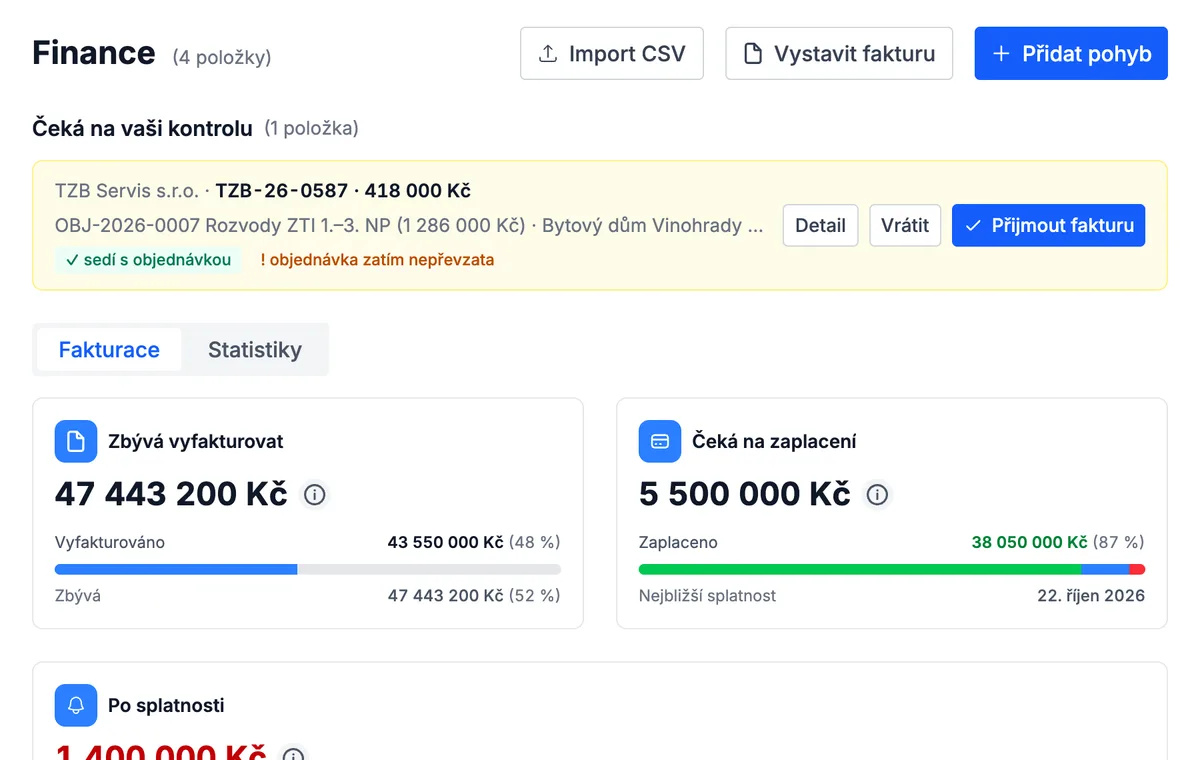Click the checkmark icon in Přijmout fakturu
Image resolution: width=1200 pixels, height=760 pixels.
click(973, 226)
